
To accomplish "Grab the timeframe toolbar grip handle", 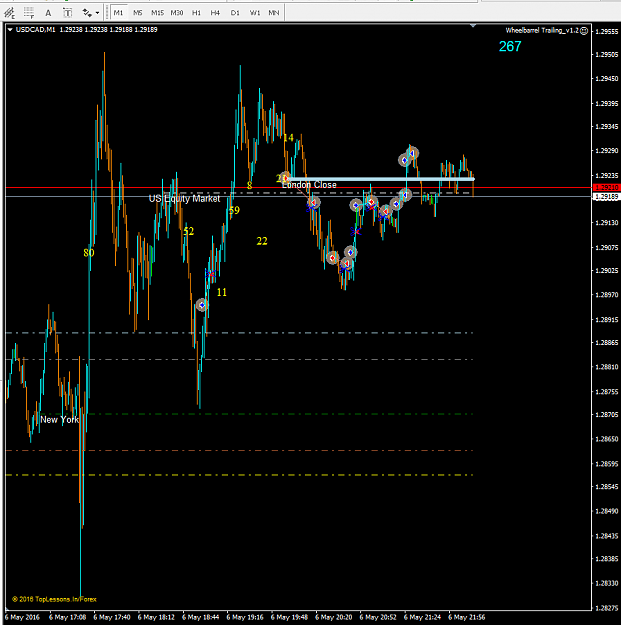I will click(107, 13).
